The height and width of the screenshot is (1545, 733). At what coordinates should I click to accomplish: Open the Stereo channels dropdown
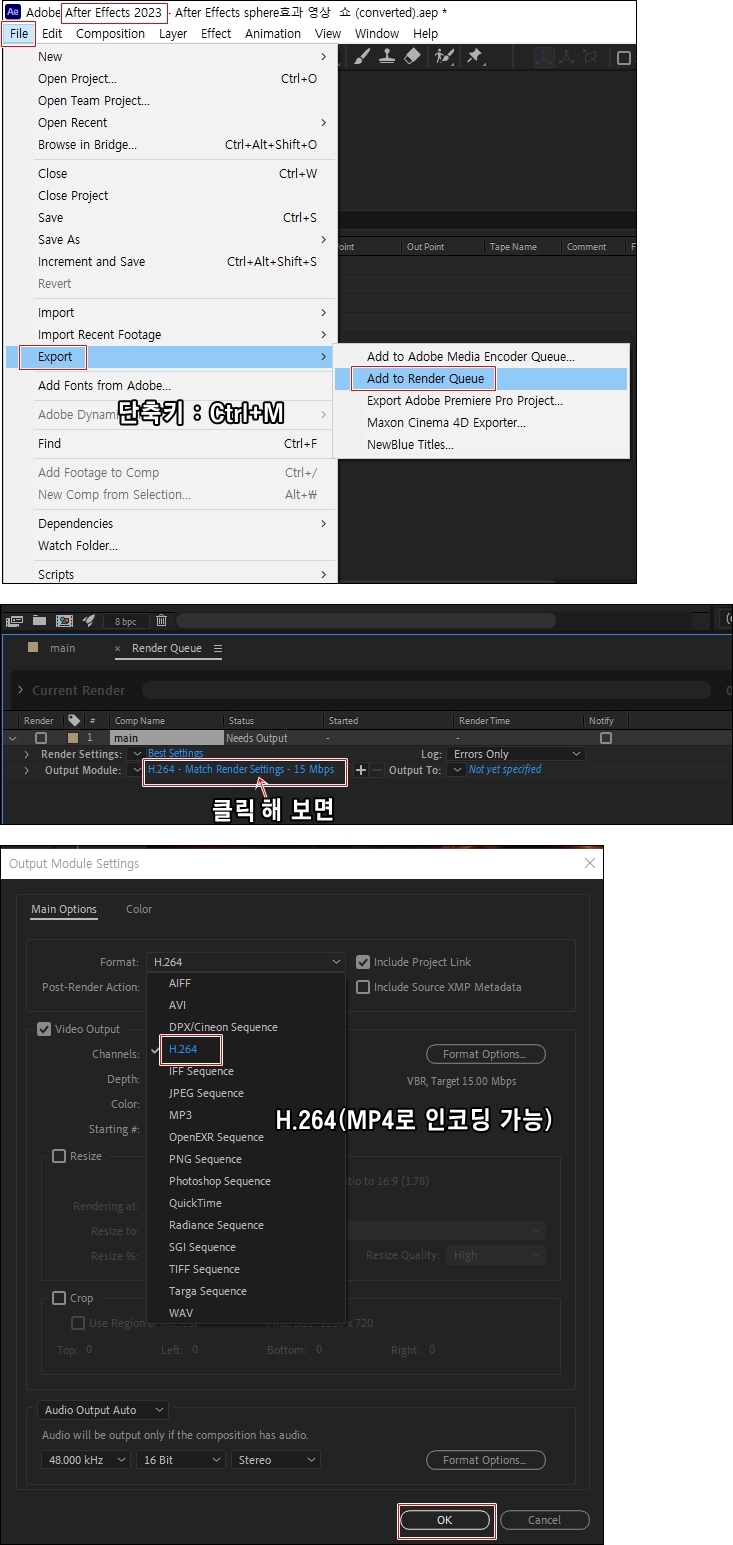(x=276, y=1460)
